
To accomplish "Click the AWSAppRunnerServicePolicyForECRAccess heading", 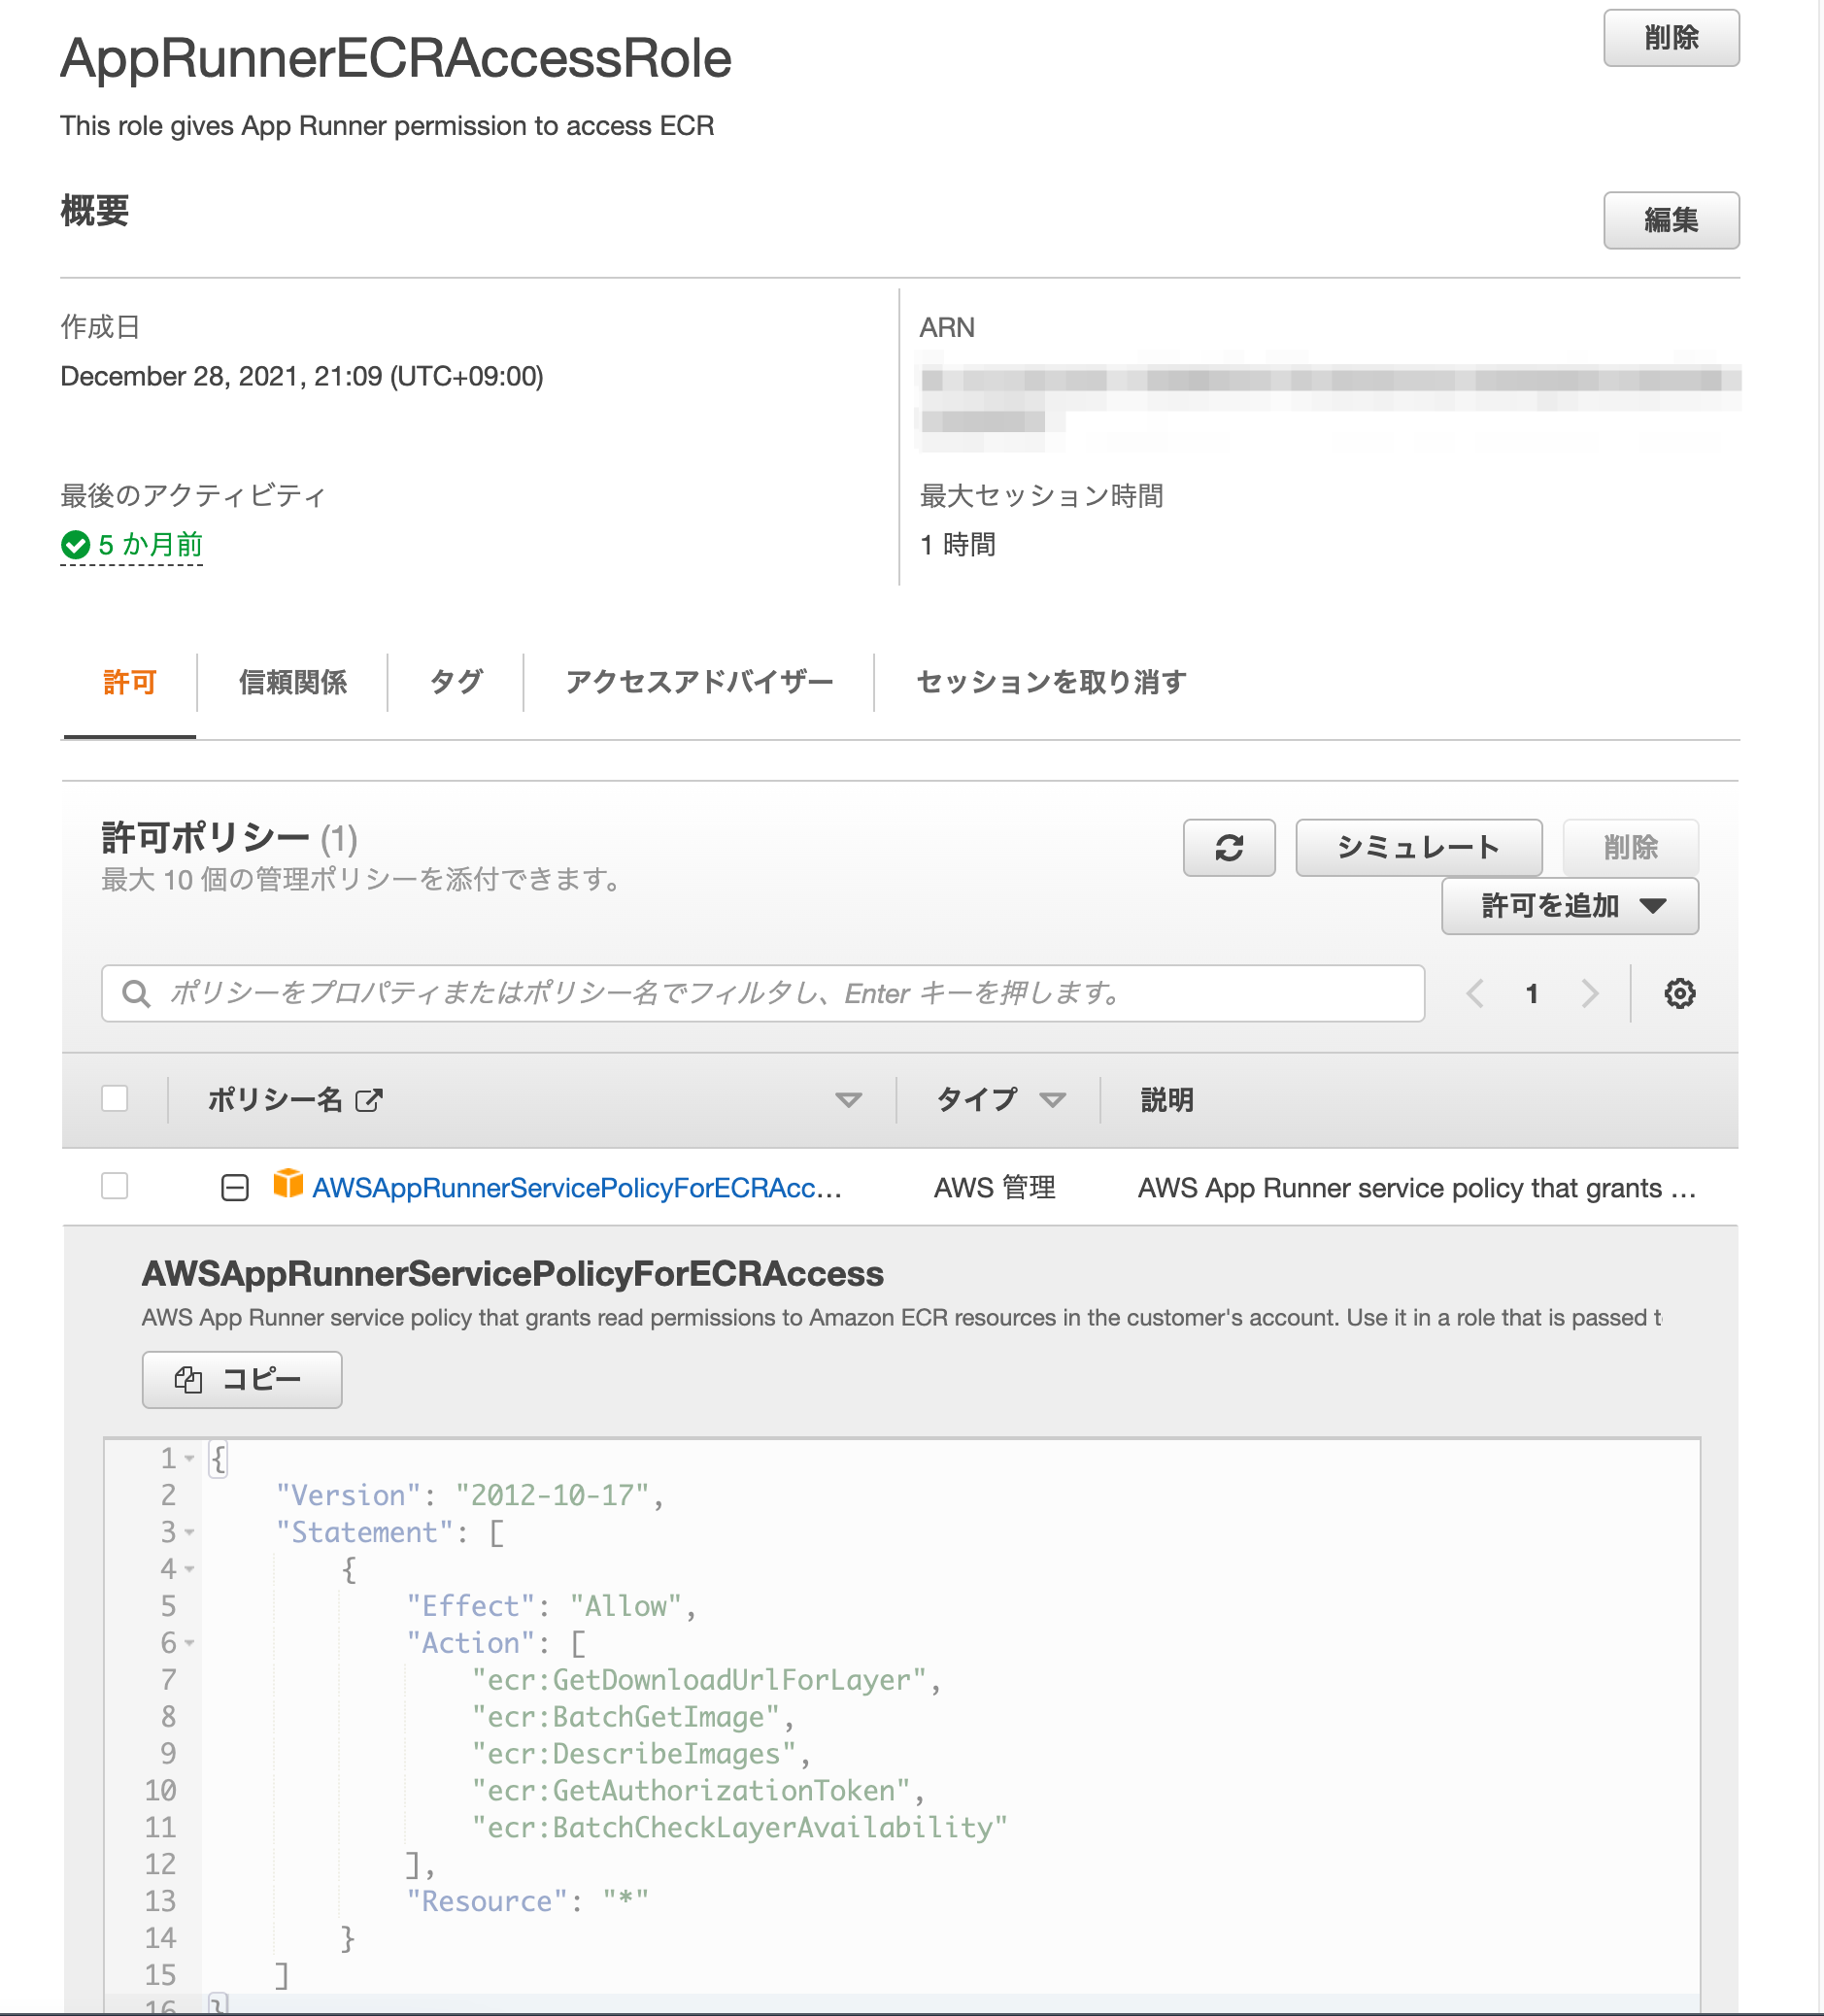I will point(512,1273).
